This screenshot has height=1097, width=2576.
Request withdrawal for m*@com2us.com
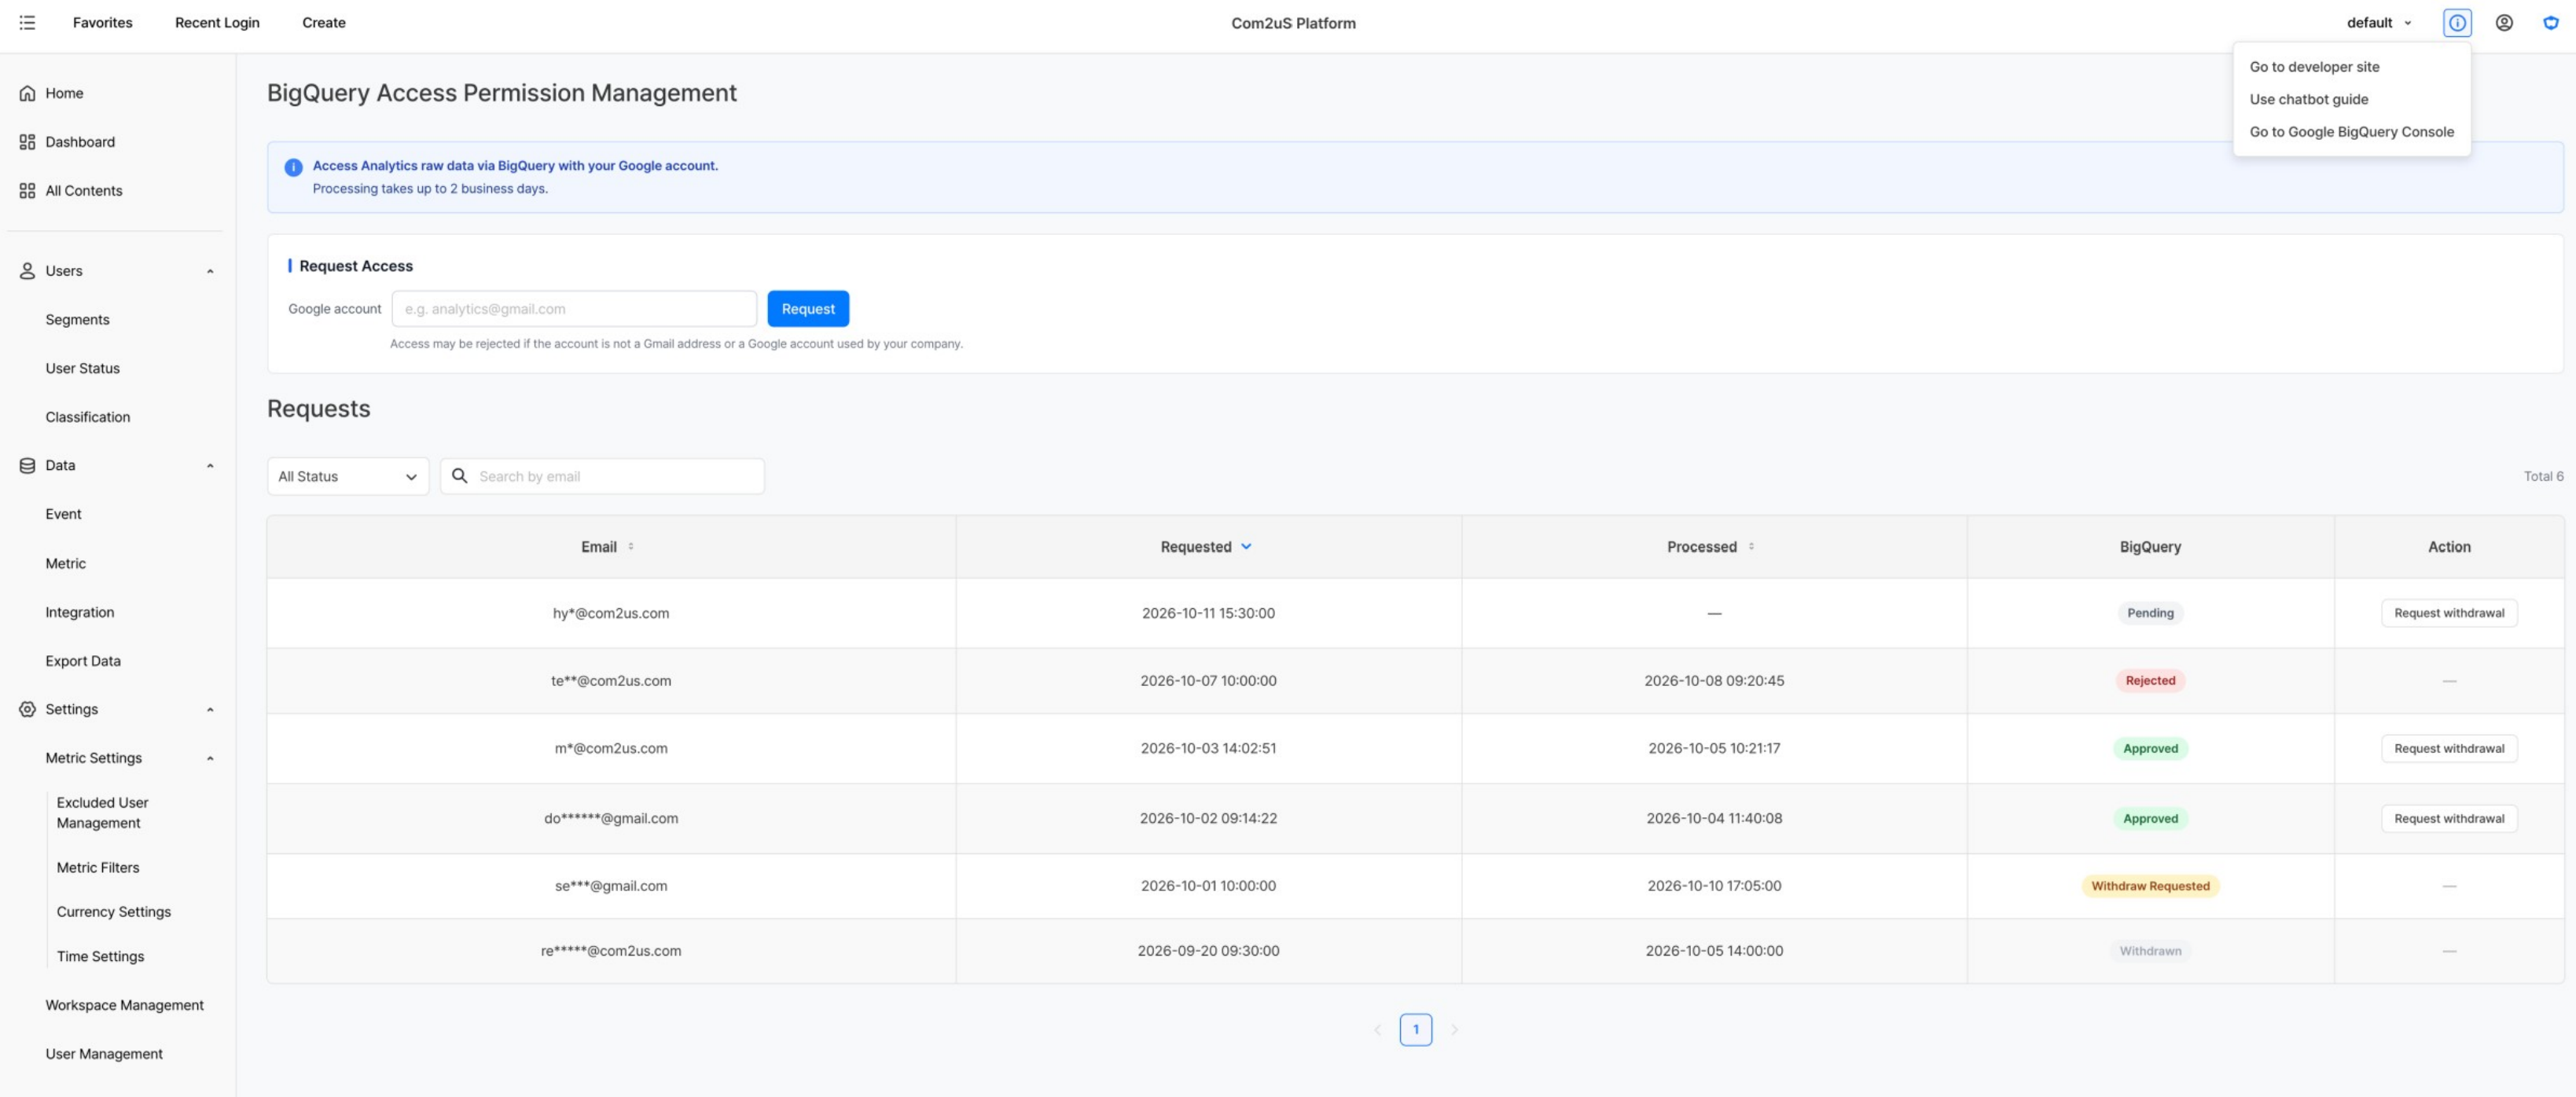click(2449, 748)
